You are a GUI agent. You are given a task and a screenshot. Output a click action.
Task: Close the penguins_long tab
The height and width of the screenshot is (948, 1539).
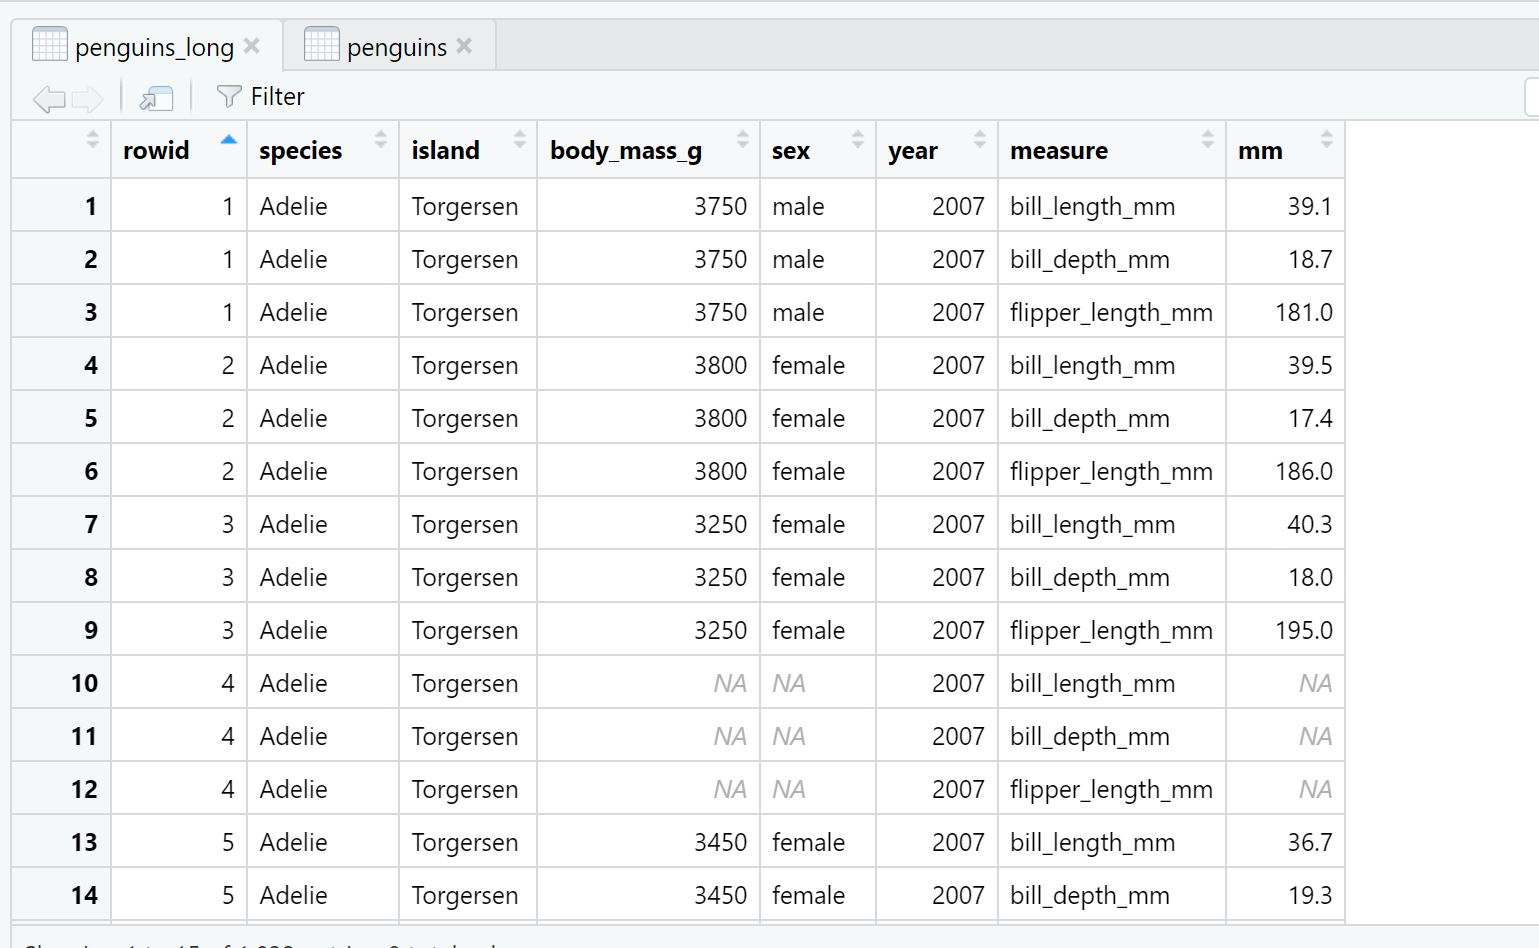coord(252,46)
